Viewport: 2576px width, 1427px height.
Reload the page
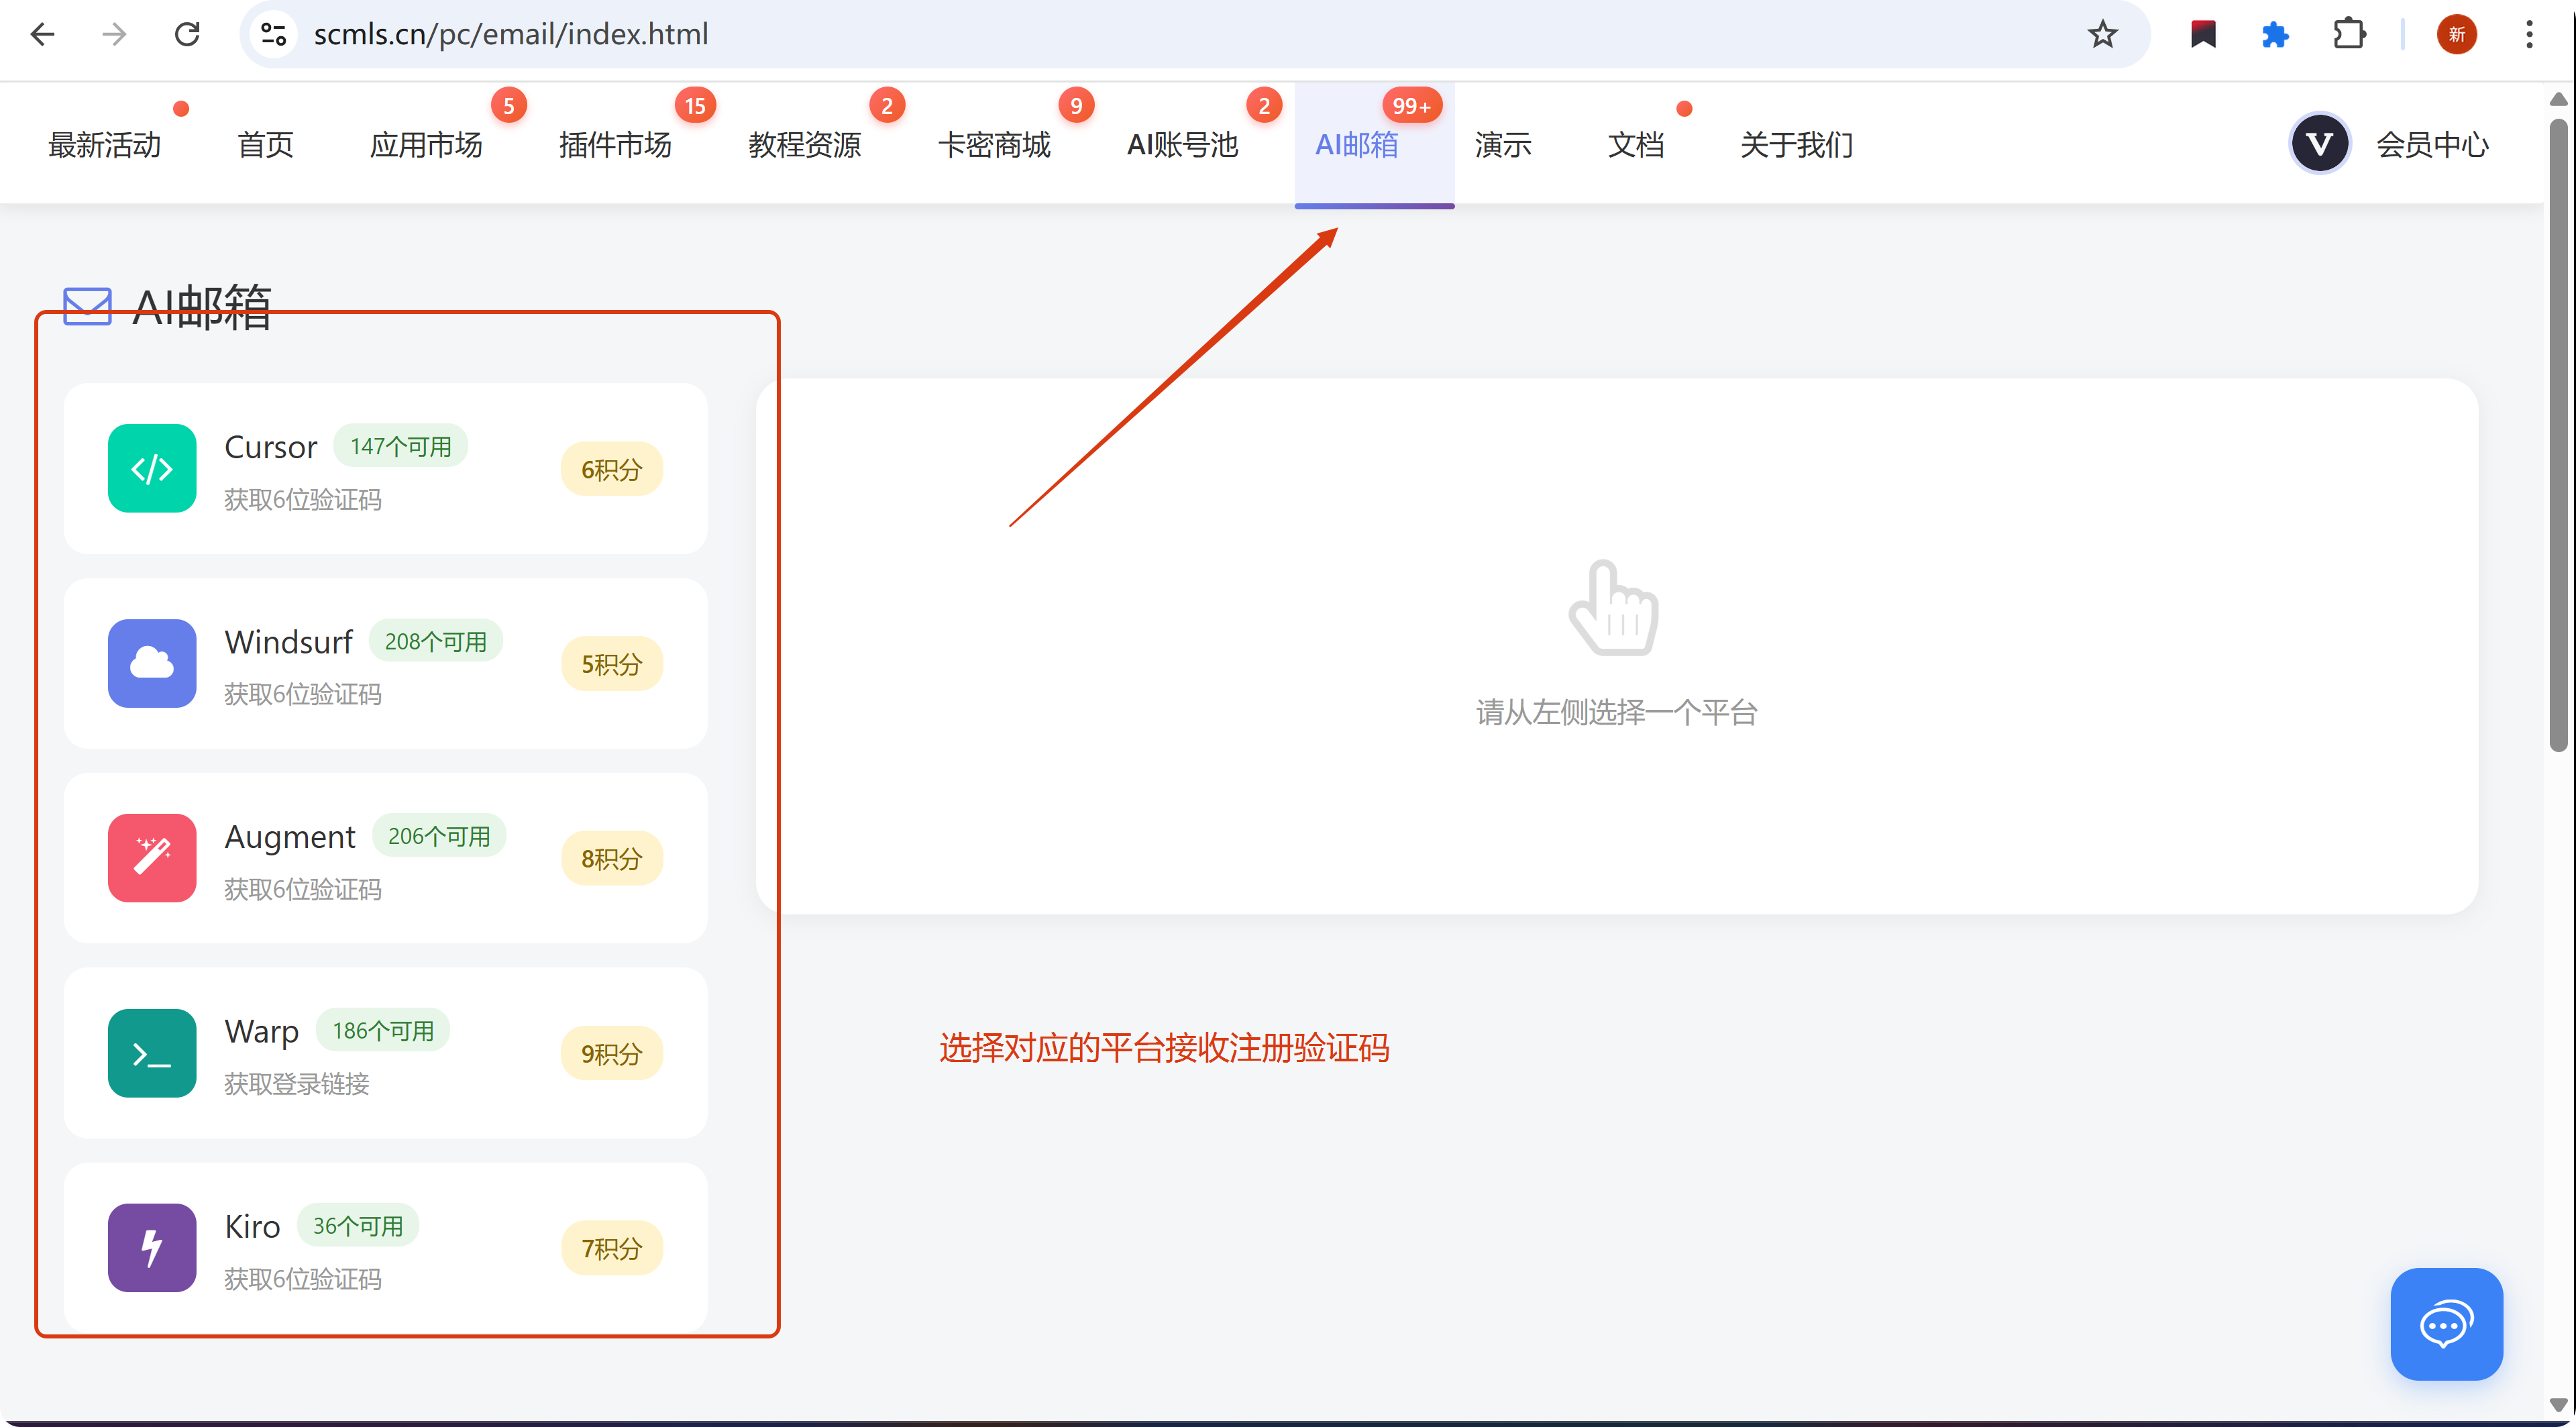click(x=187, y=34)
